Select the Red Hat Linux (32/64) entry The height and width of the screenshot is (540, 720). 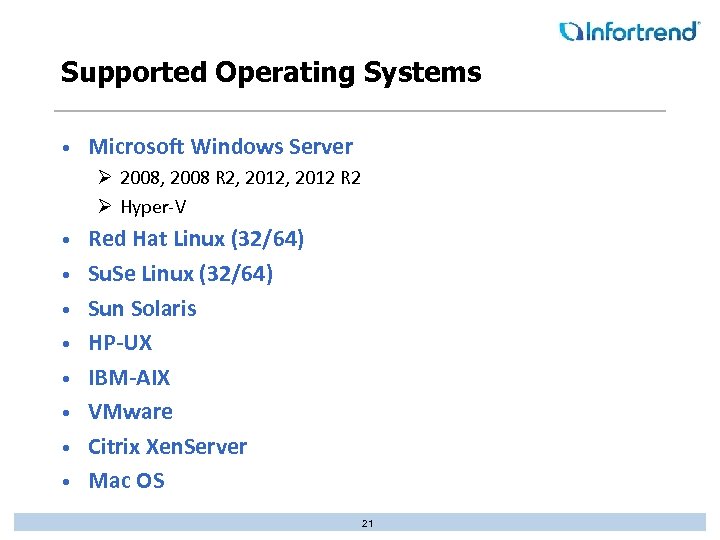click(x=196, y=239)
